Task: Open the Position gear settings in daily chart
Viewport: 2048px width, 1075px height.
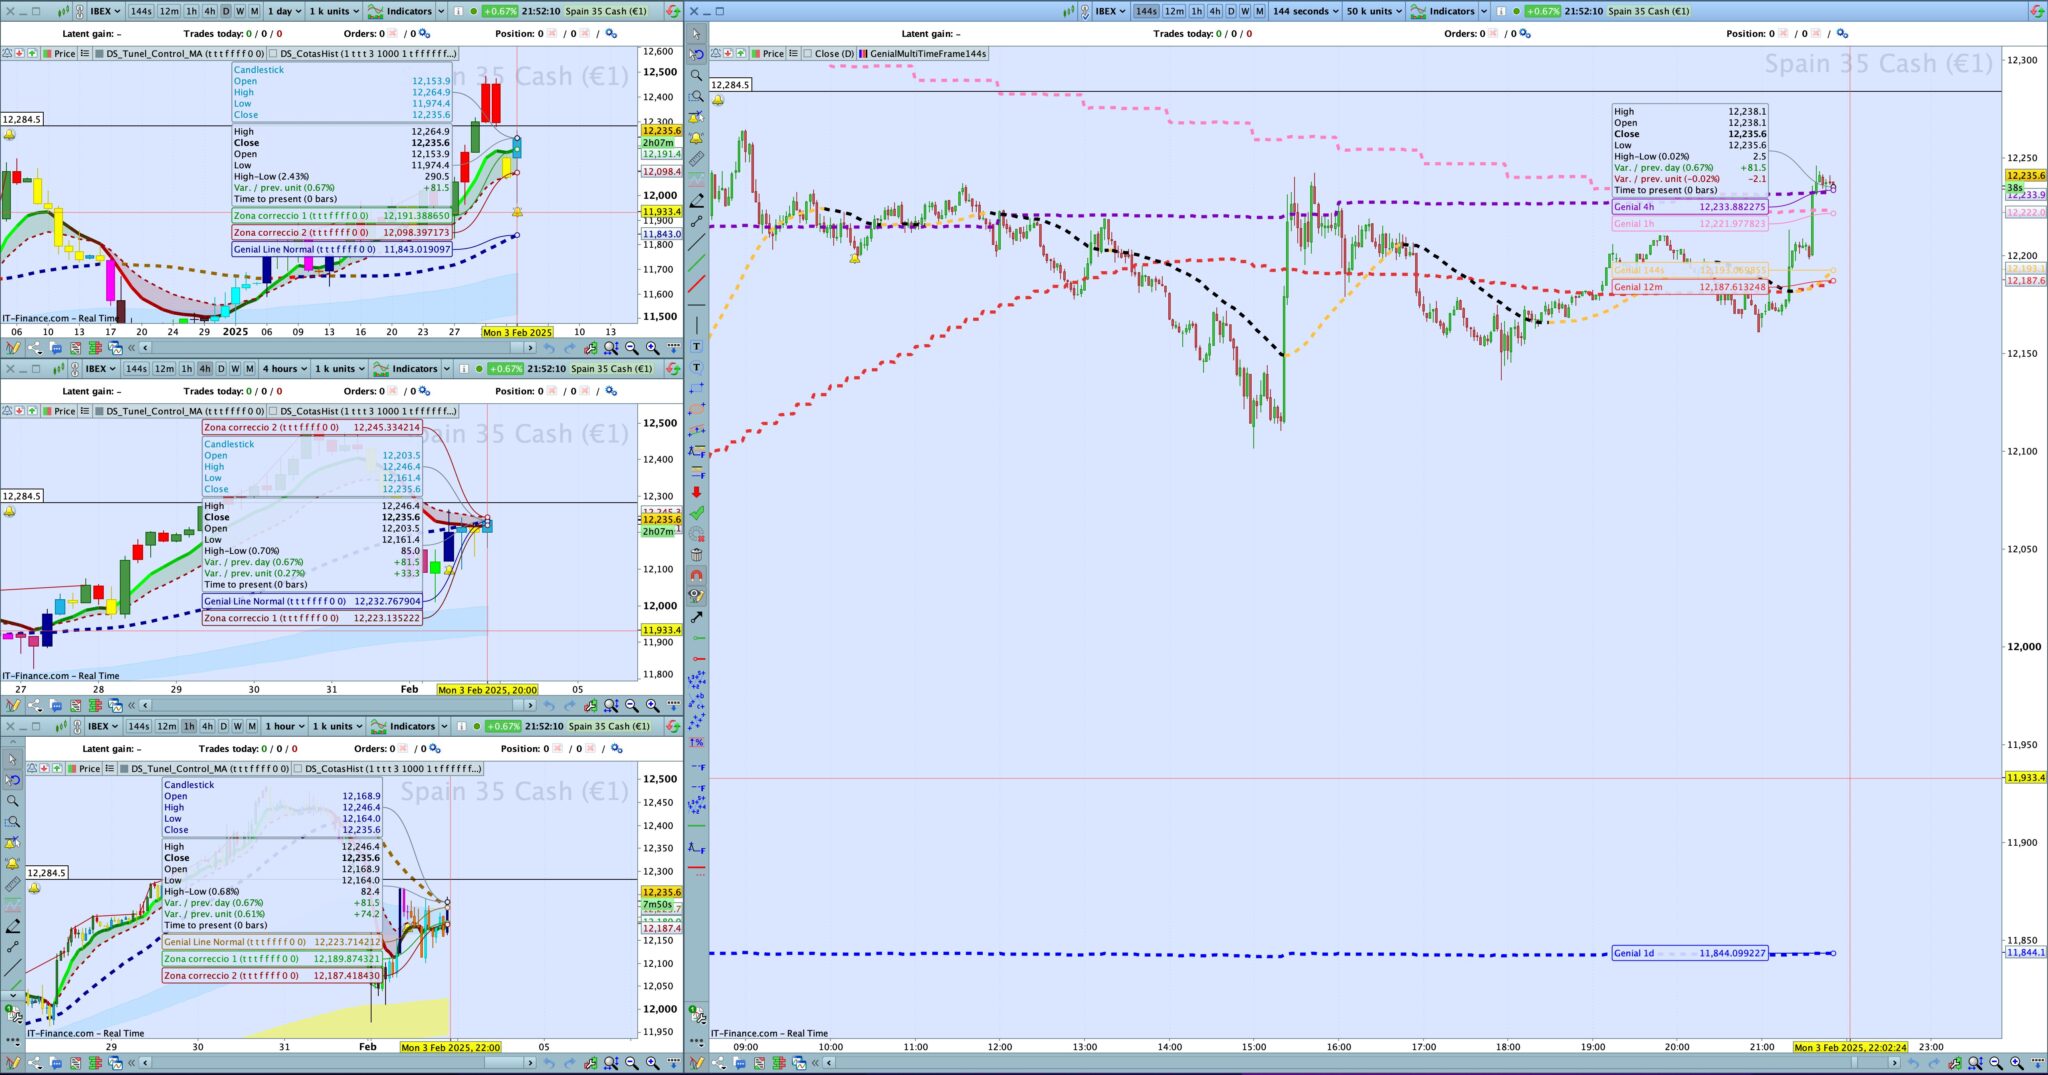Action: pos(611,34)
